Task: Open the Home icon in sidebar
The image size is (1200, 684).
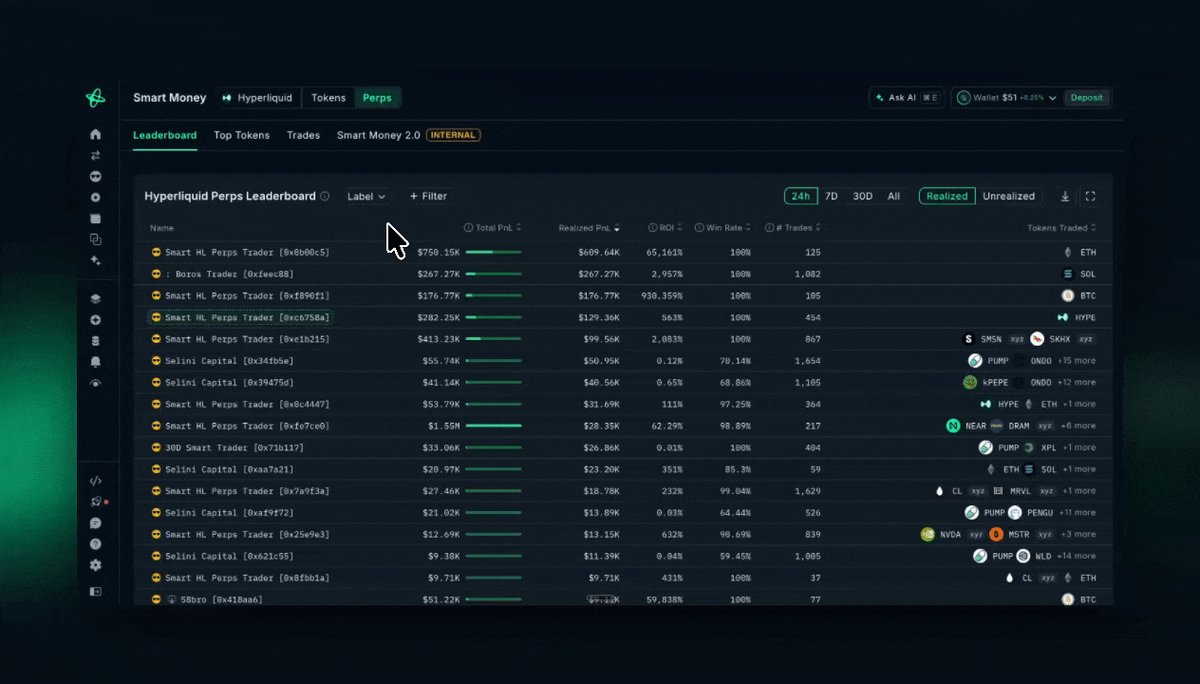Action: click(x=96, y=134)
